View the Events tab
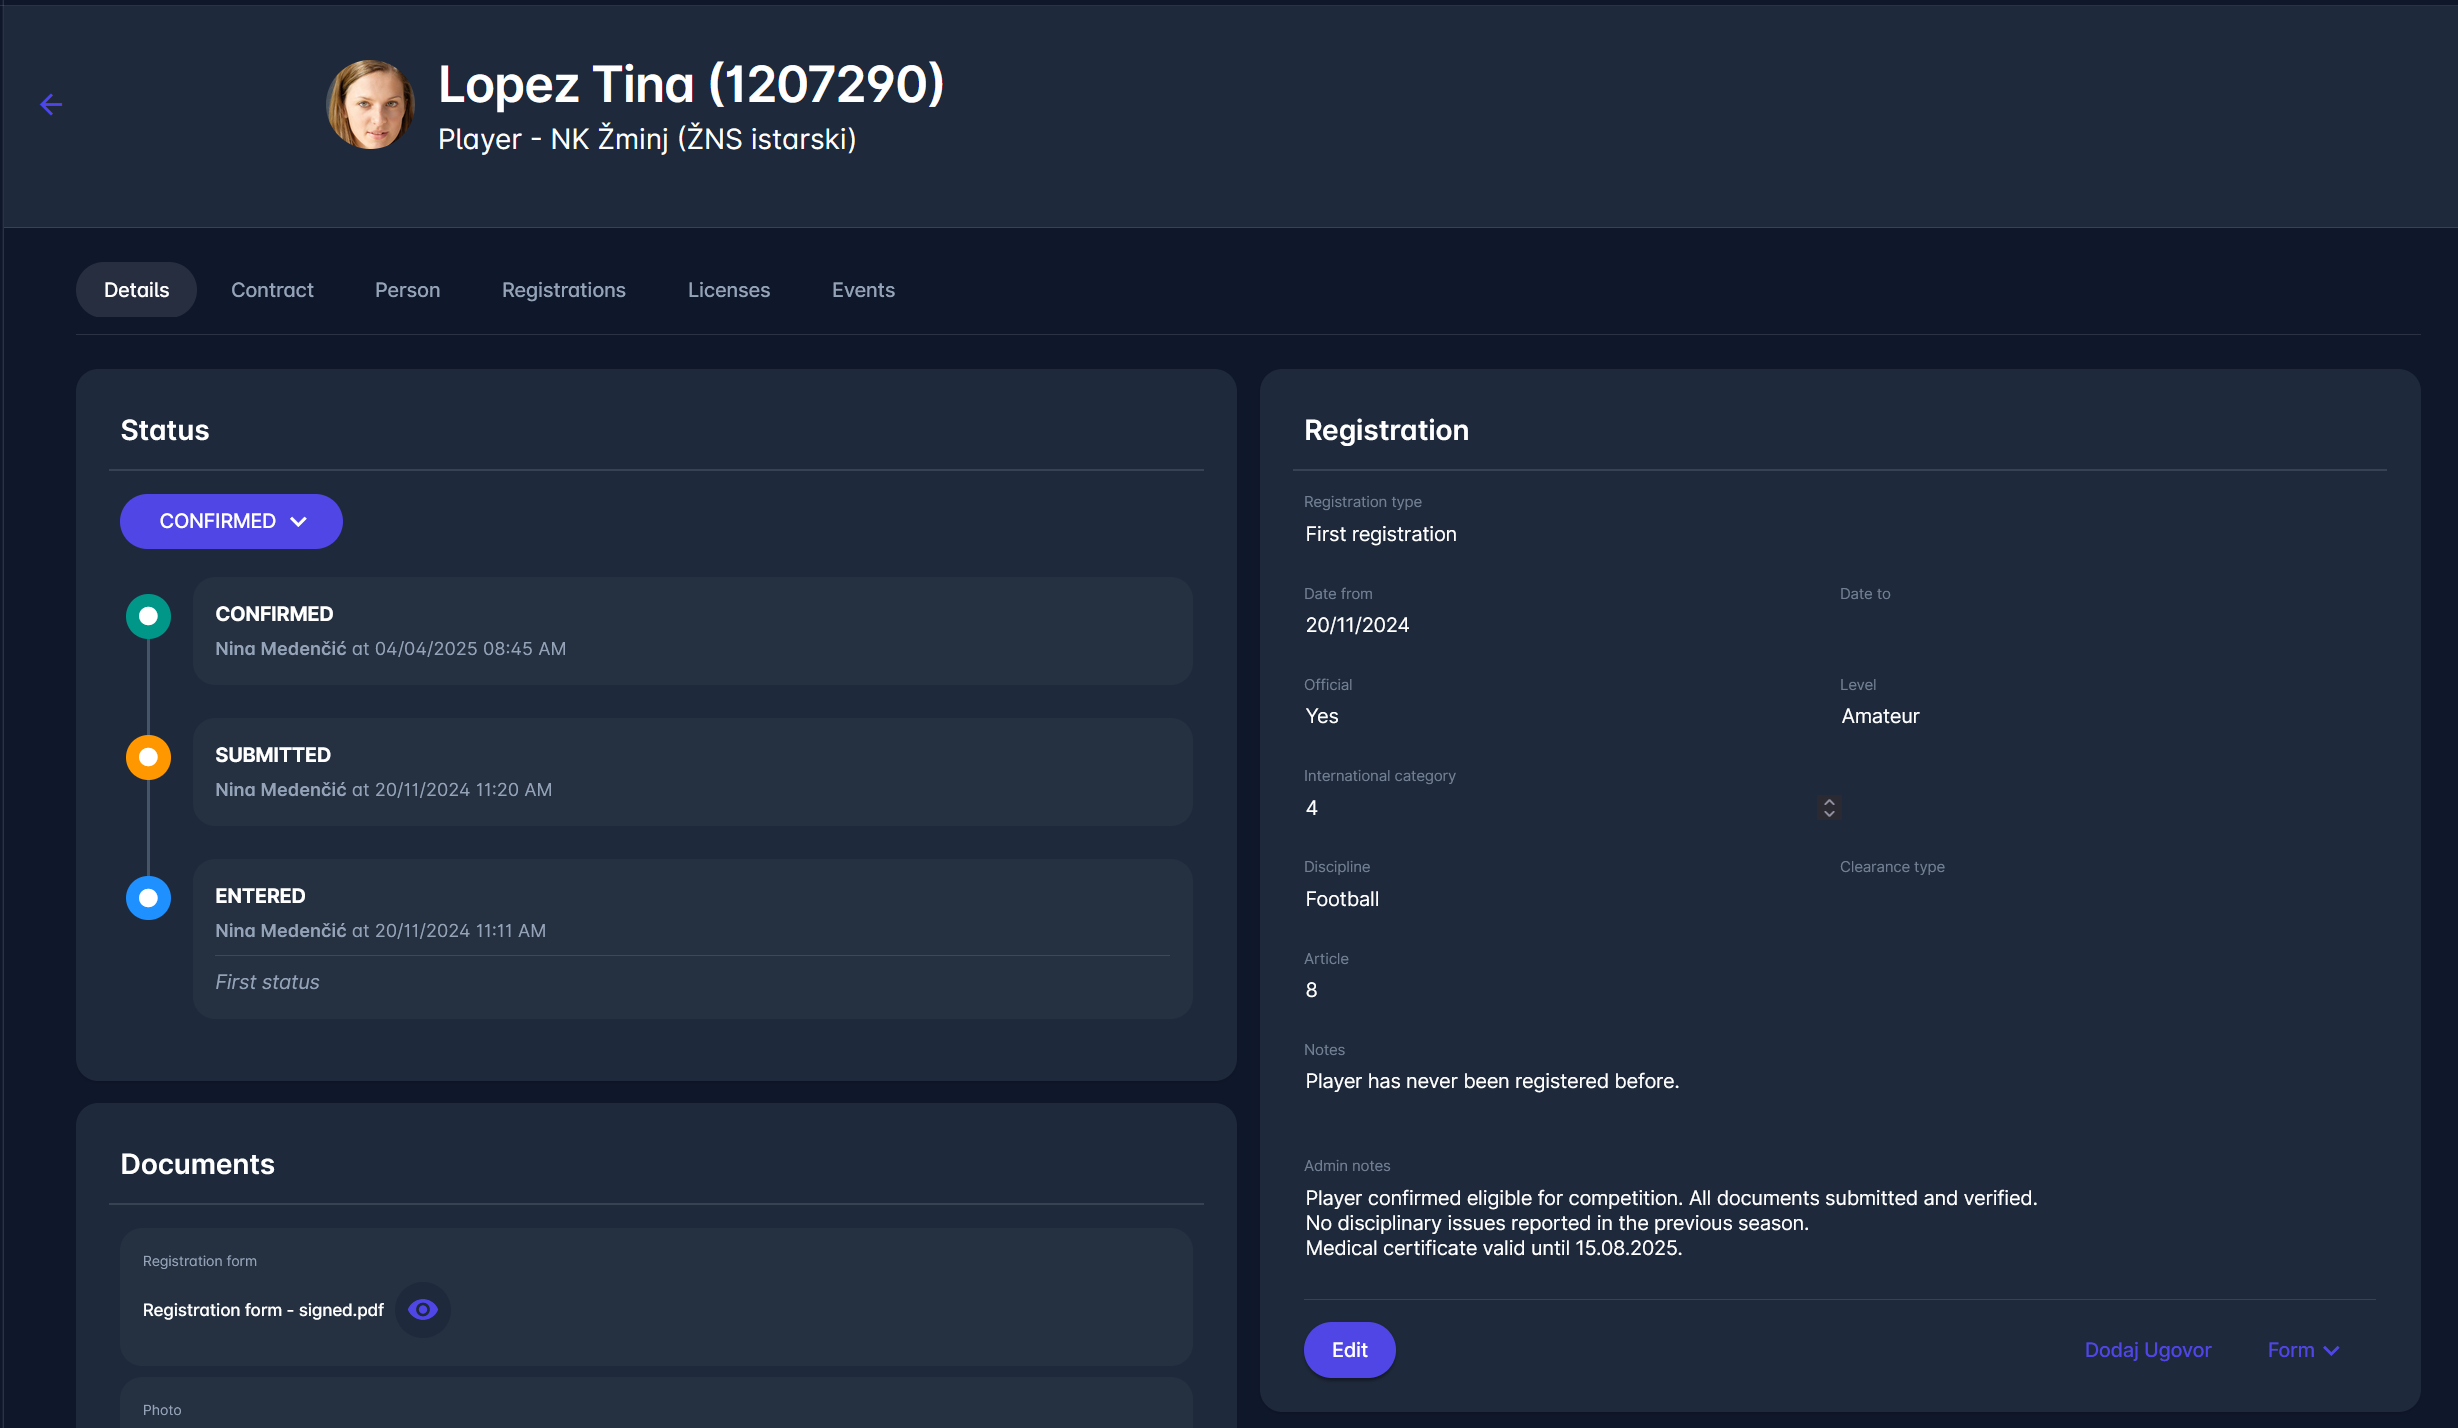The height and width of the screenshot is (1428, 2458). pos(863,290)
